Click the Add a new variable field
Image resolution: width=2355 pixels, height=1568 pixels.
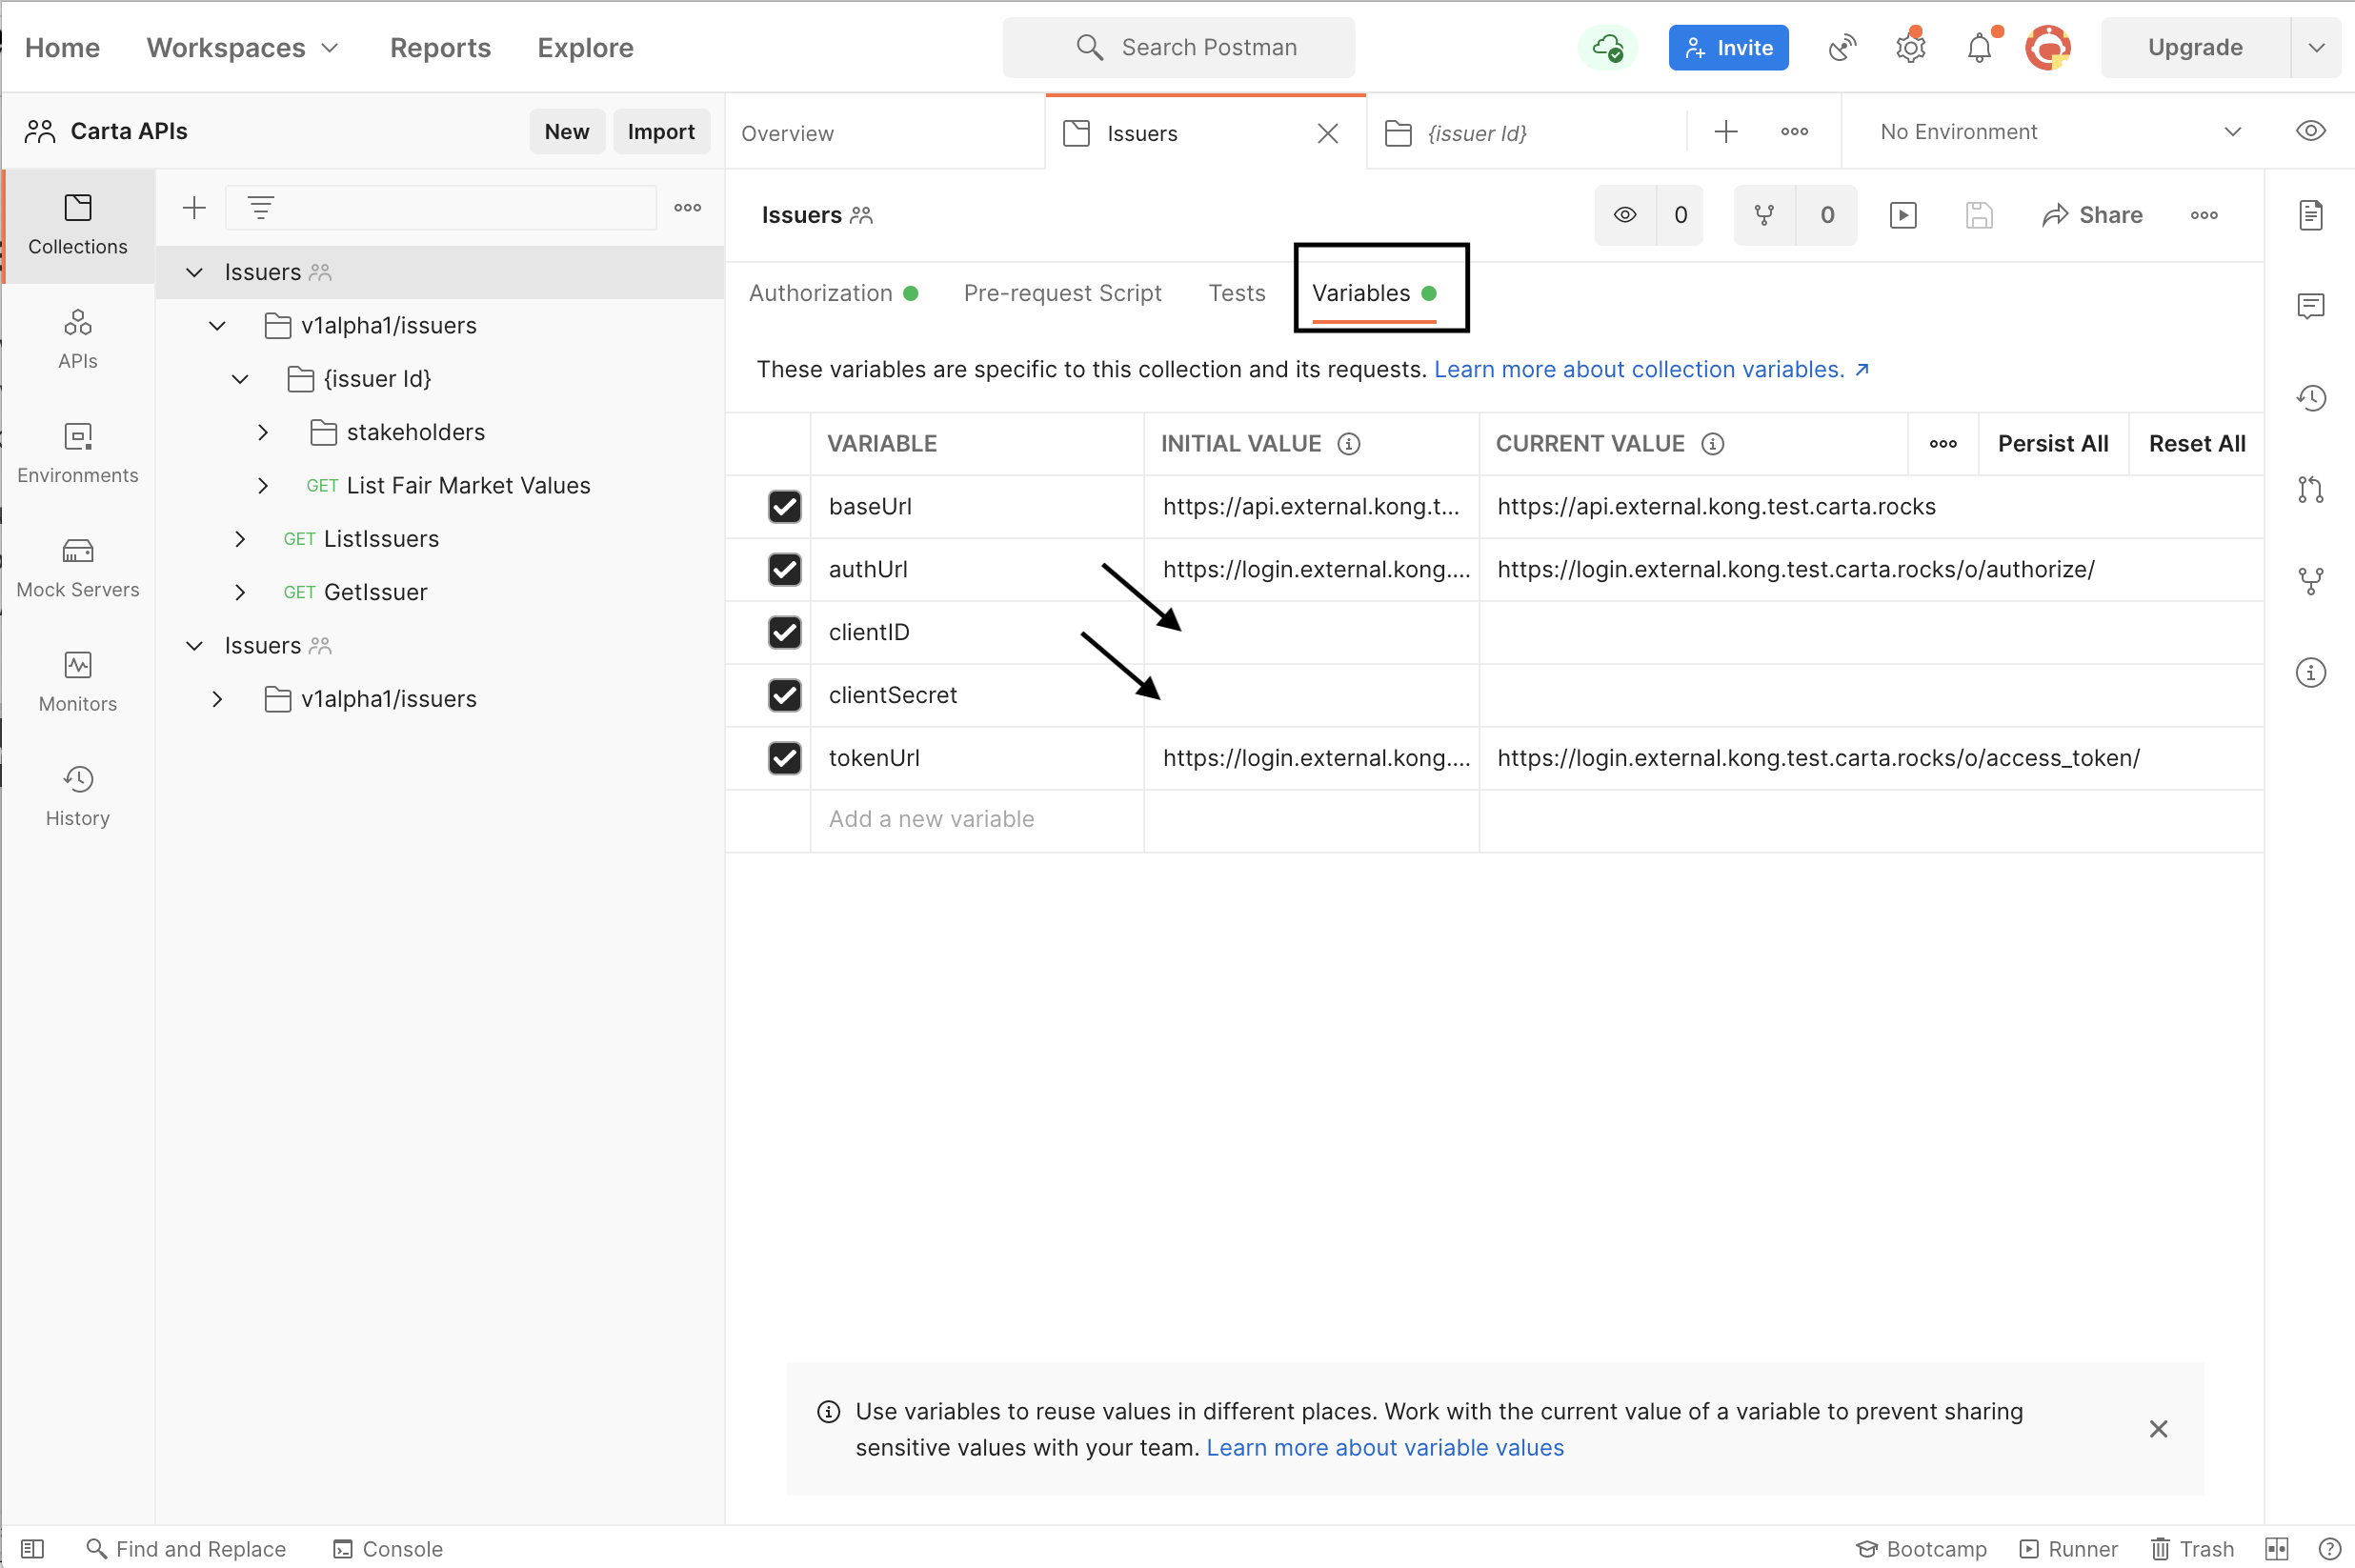click(x=977, y=819)
